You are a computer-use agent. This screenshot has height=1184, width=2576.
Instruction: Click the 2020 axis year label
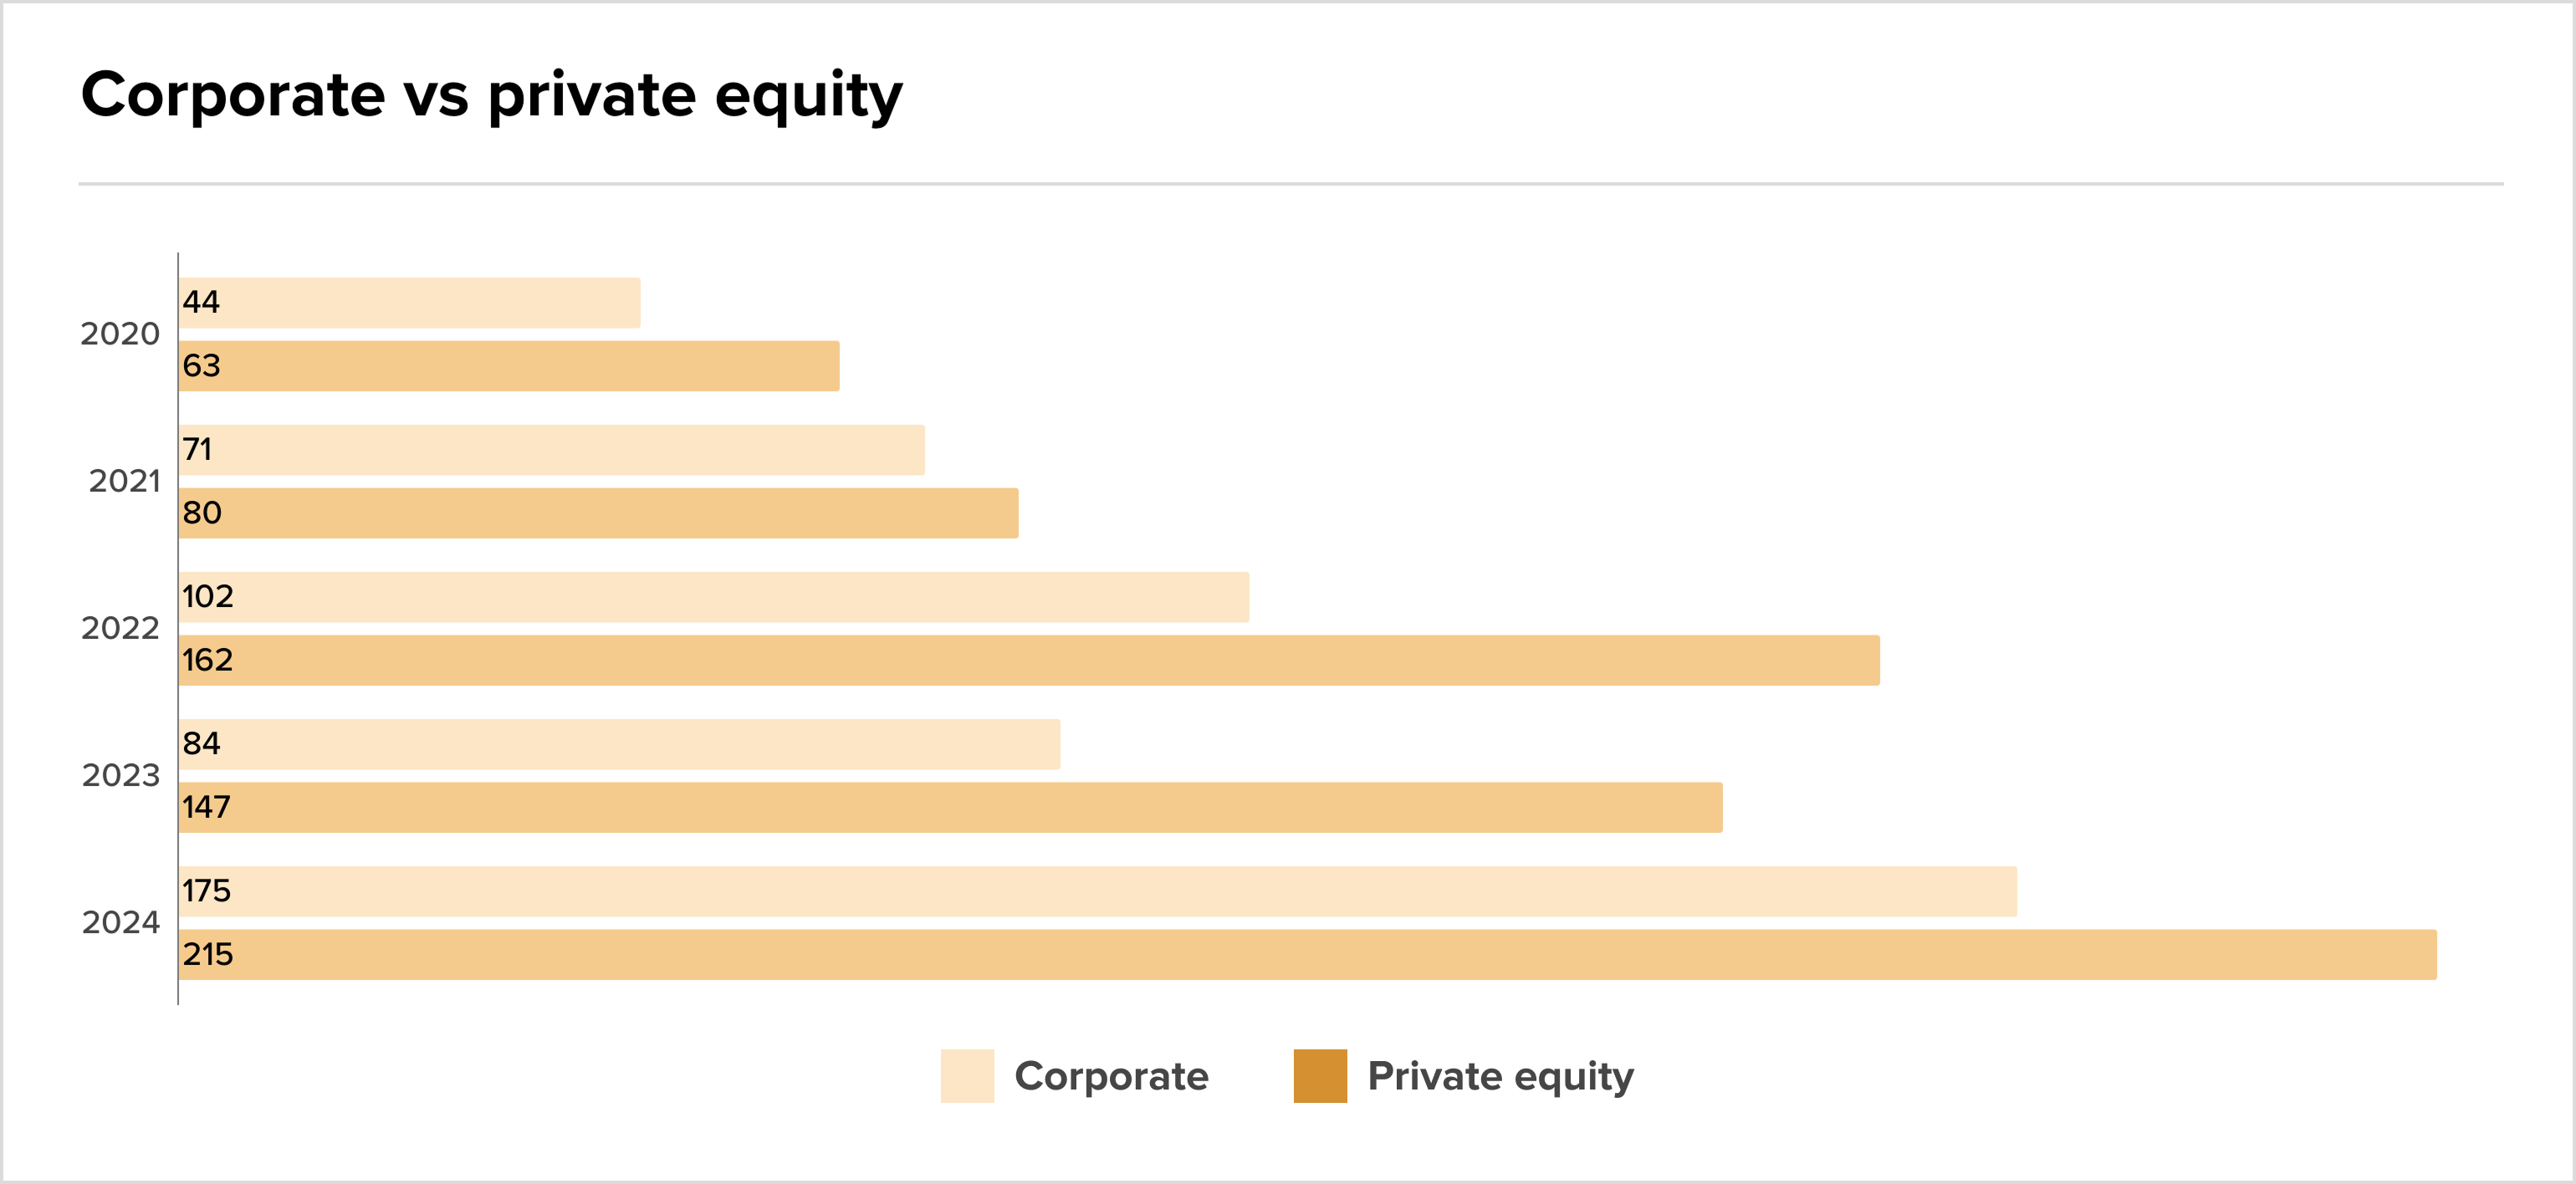(x=120, y=334)
